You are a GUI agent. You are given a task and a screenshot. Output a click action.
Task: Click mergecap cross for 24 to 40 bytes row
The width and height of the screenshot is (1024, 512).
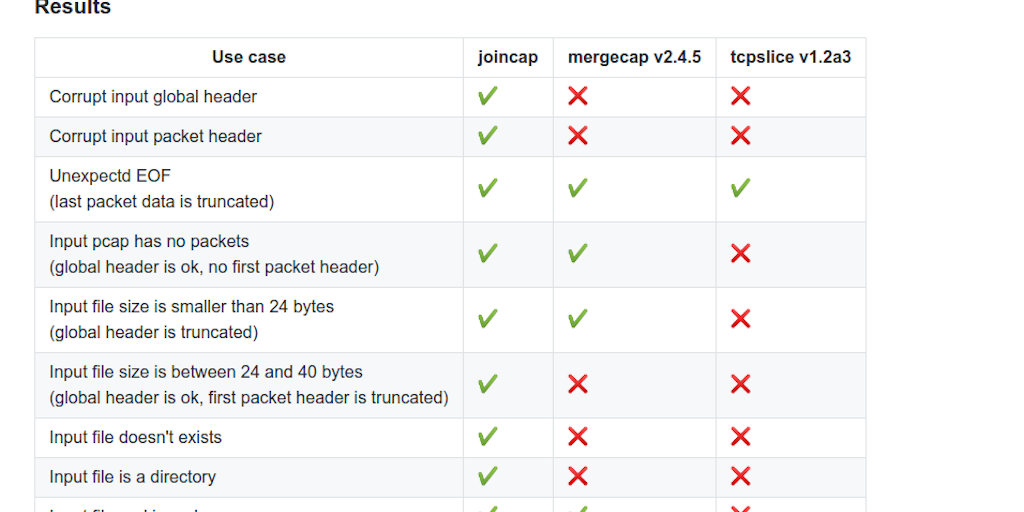(577, 384)
